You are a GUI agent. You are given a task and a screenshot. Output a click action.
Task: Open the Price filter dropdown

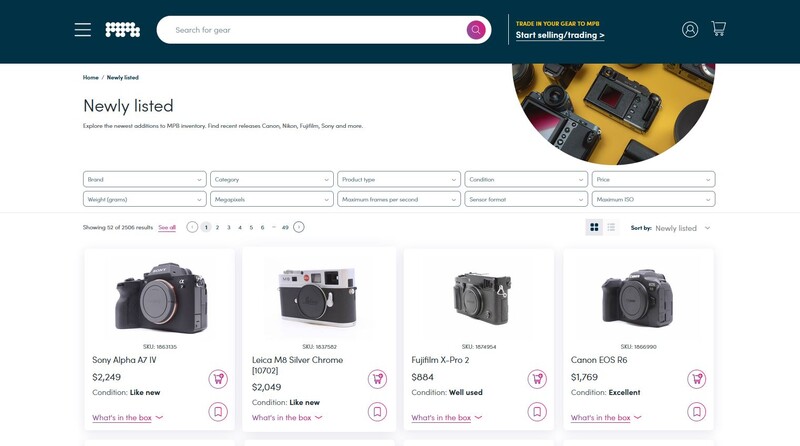(x=654, y=179)
